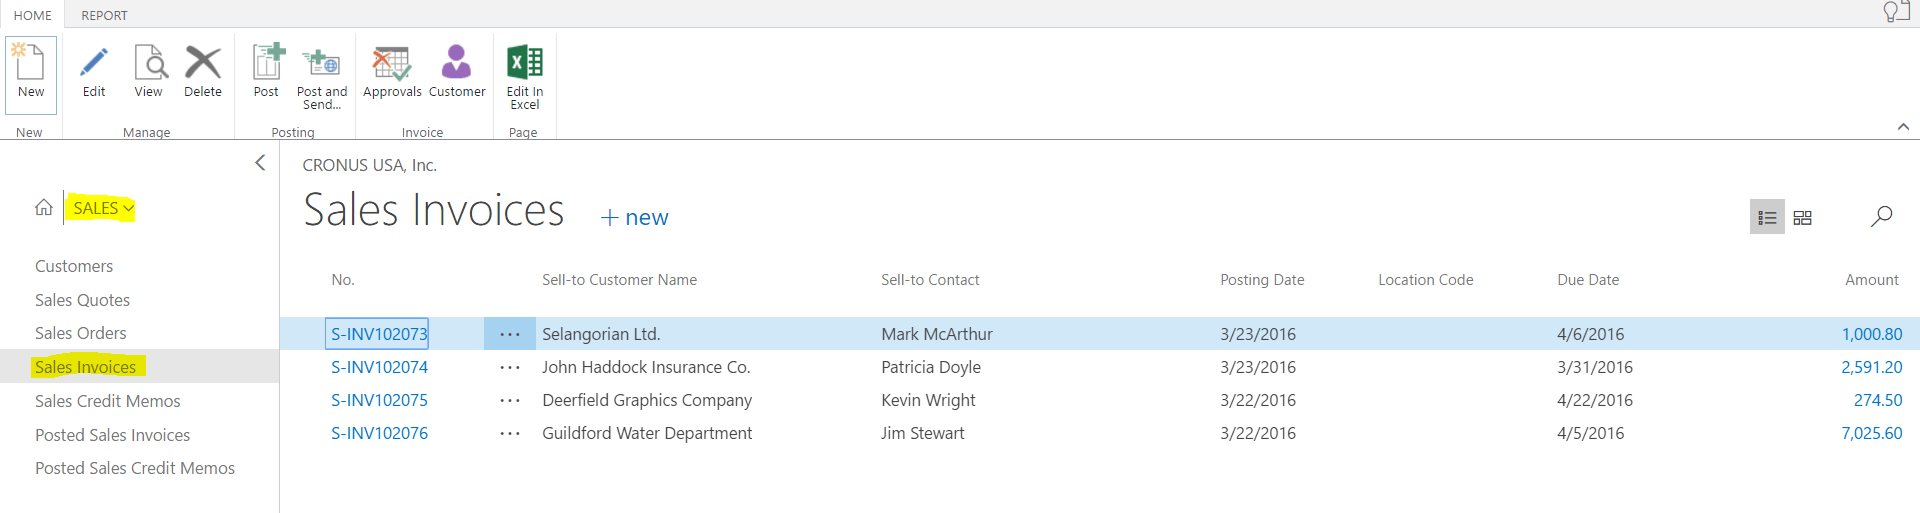The image size is (1920, 513).
Task: Click the Mark McArthur contact cell
Action: pos(937,334)
